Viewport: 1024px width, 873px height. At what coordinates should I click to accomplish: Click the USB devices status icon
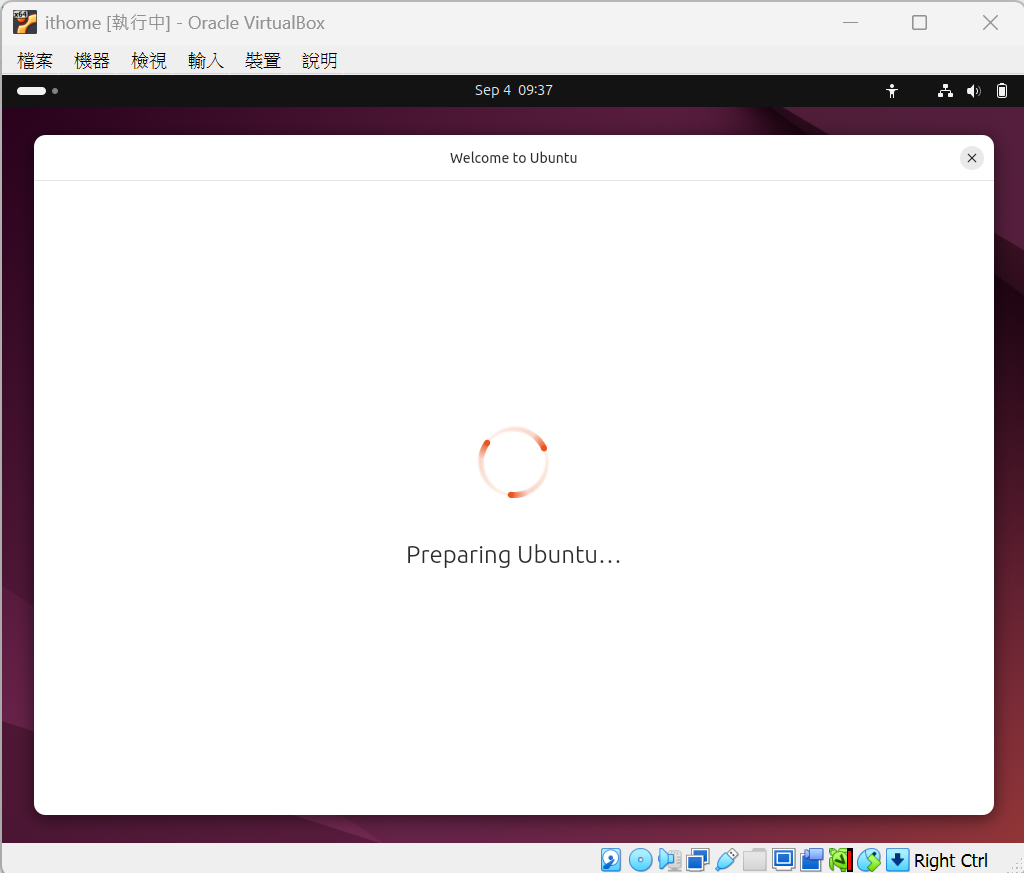(726, 859)
